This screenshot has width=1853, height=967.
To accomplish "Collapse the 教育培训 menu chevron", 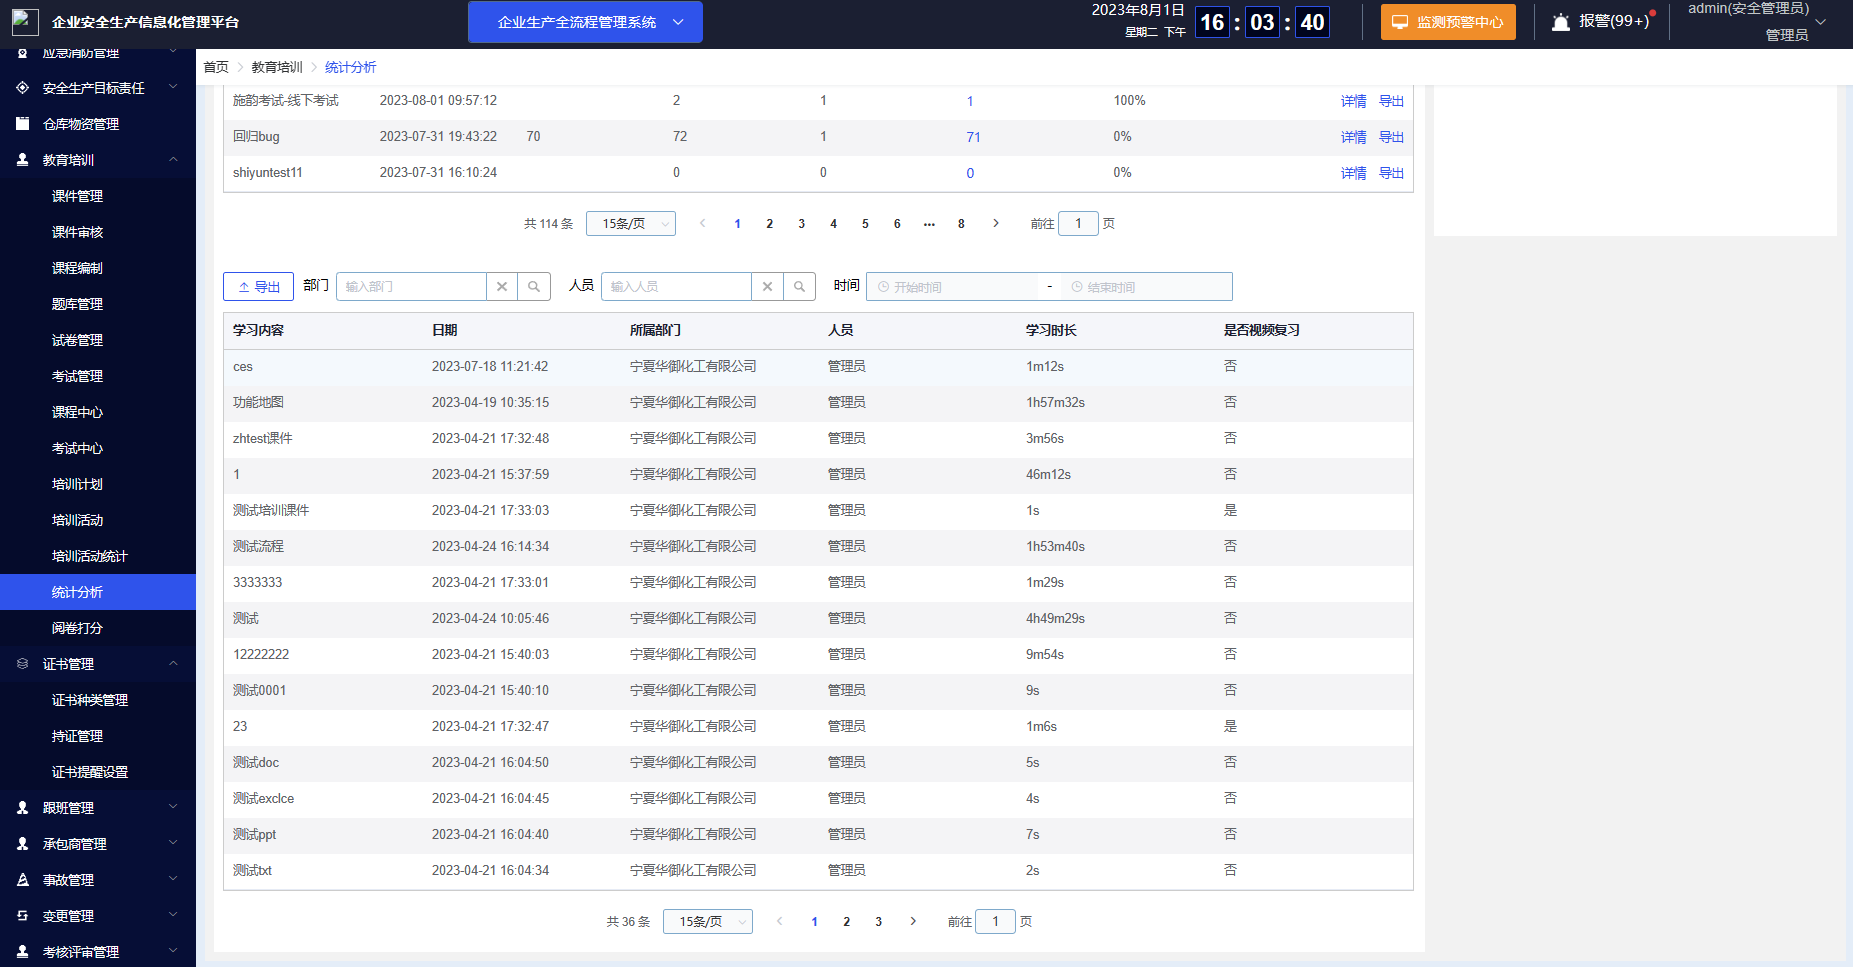I will 173,160.
